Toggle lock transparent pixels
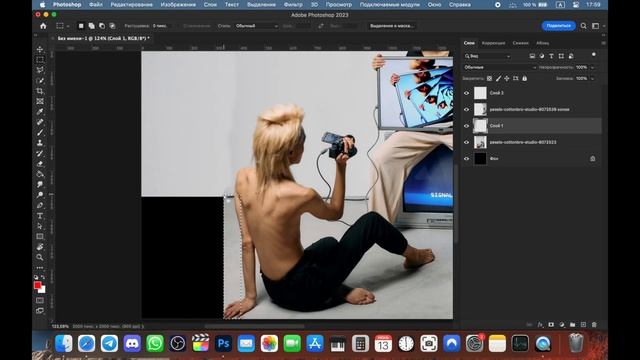640x360 pixels. coord(489,78)
